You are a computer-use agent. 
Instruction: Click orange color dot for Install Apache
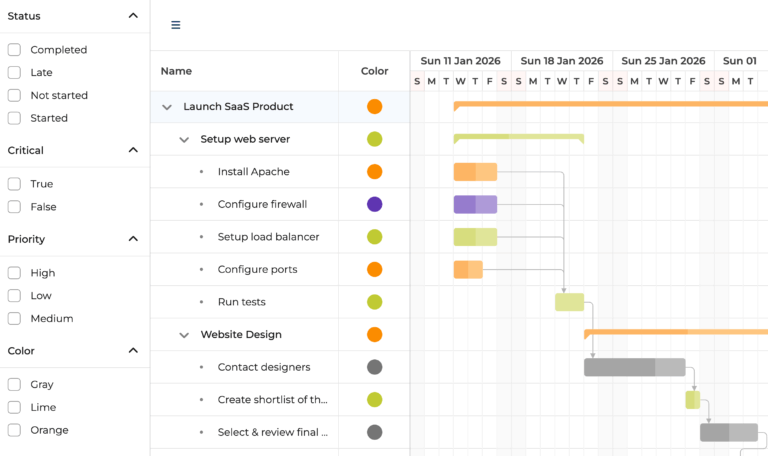pos(374,172)
